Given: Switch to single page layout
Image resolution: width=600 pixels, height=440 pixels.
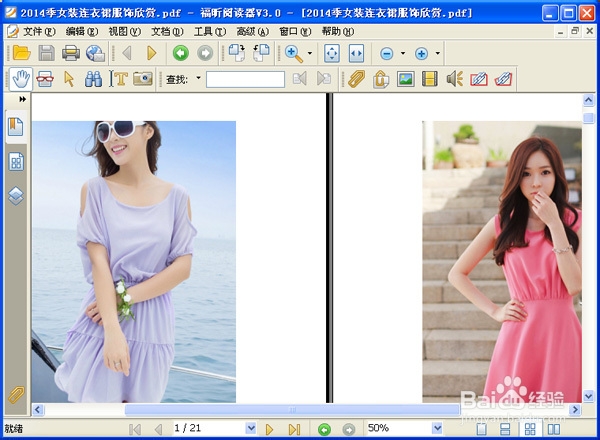Looking at the screenshot, I should click(x=481, y=429).
